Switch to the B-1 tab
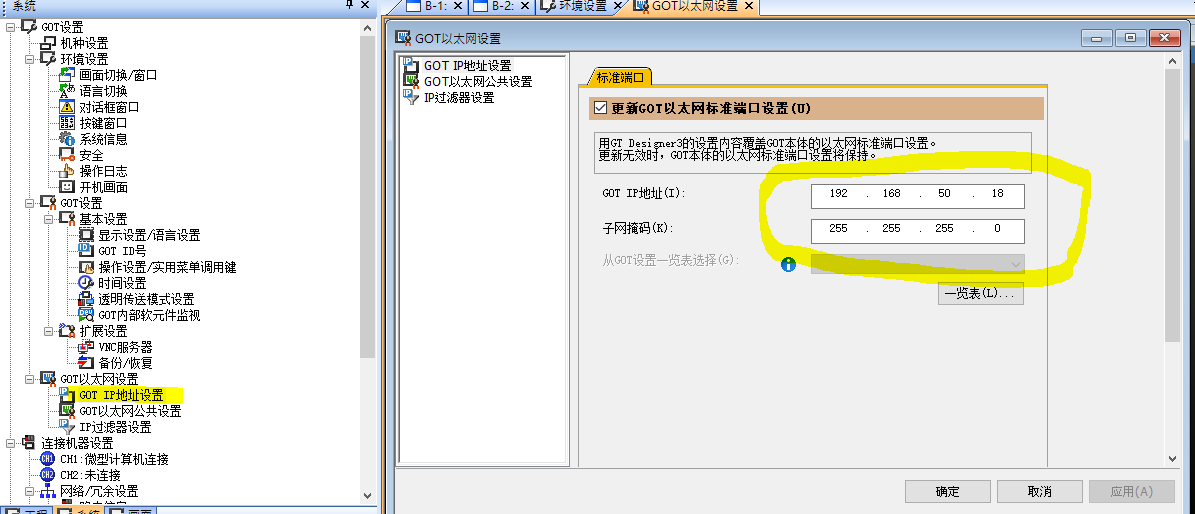This screenshot has height=514, width=1195. point(436,6)
